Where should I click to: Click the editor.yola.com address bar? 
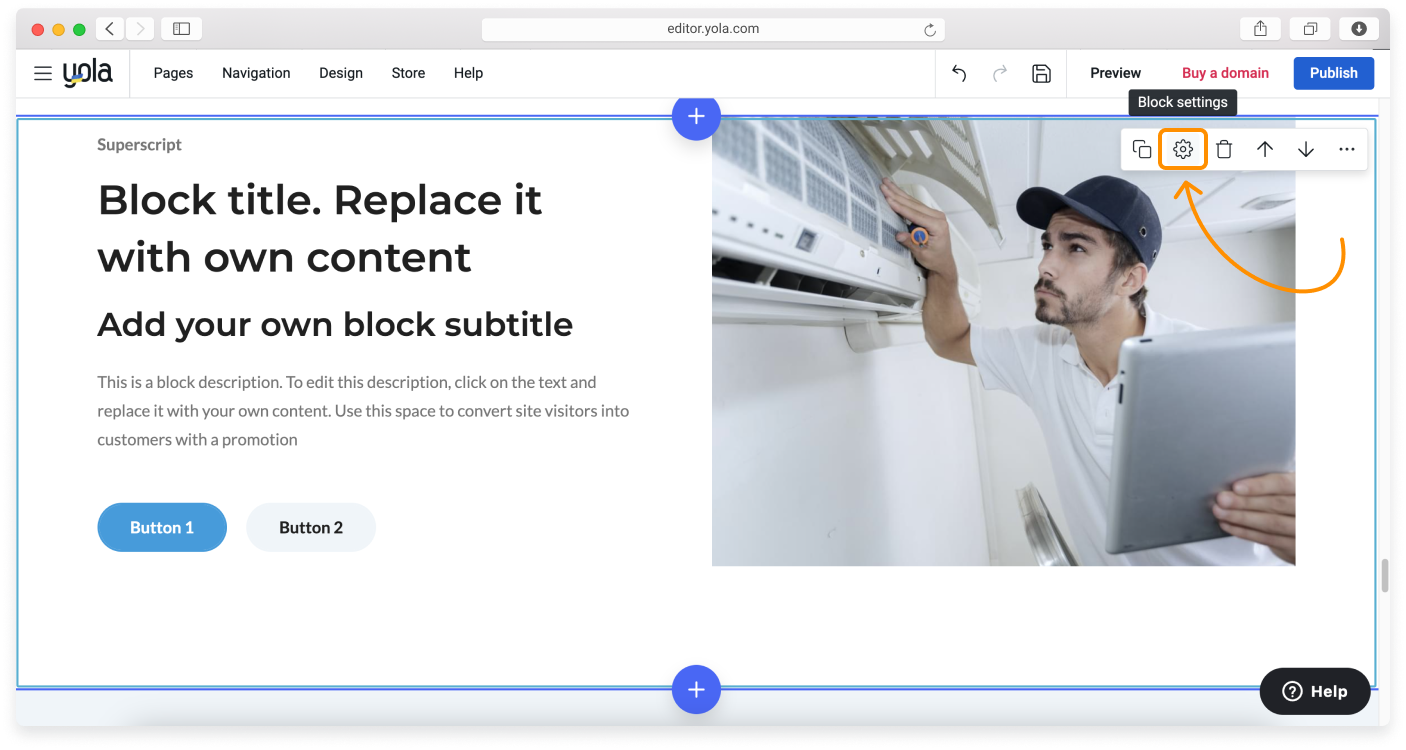pyautogui.click(x=712, y=29)
